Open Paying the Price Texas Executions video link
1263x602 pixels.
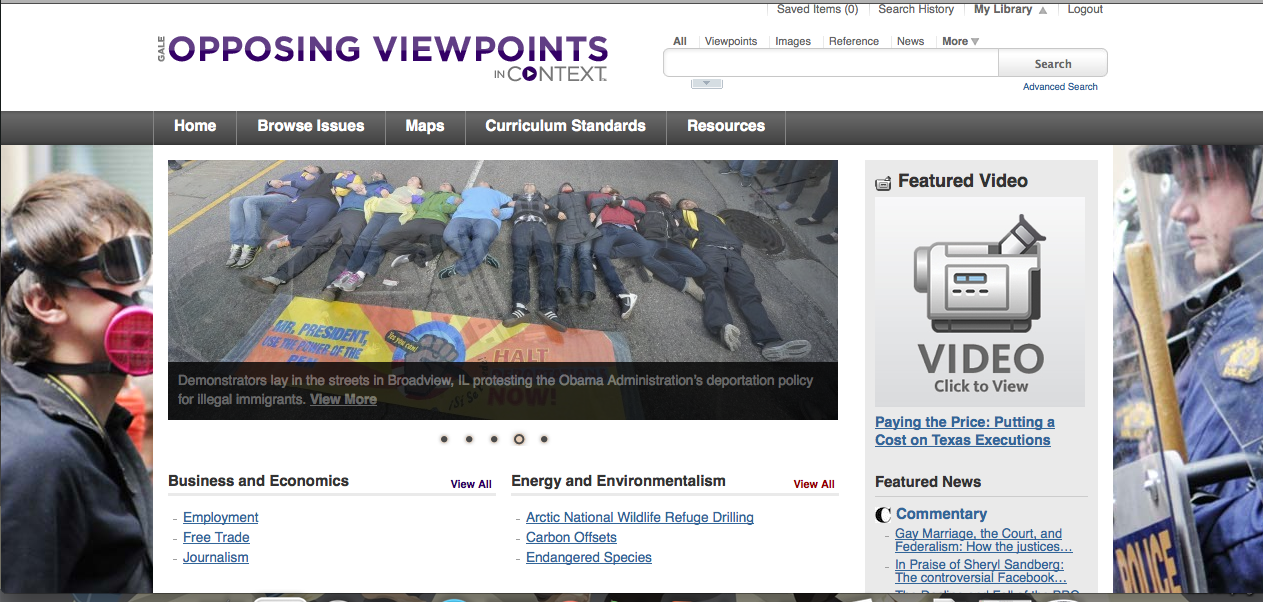click(x=965, y=431)
